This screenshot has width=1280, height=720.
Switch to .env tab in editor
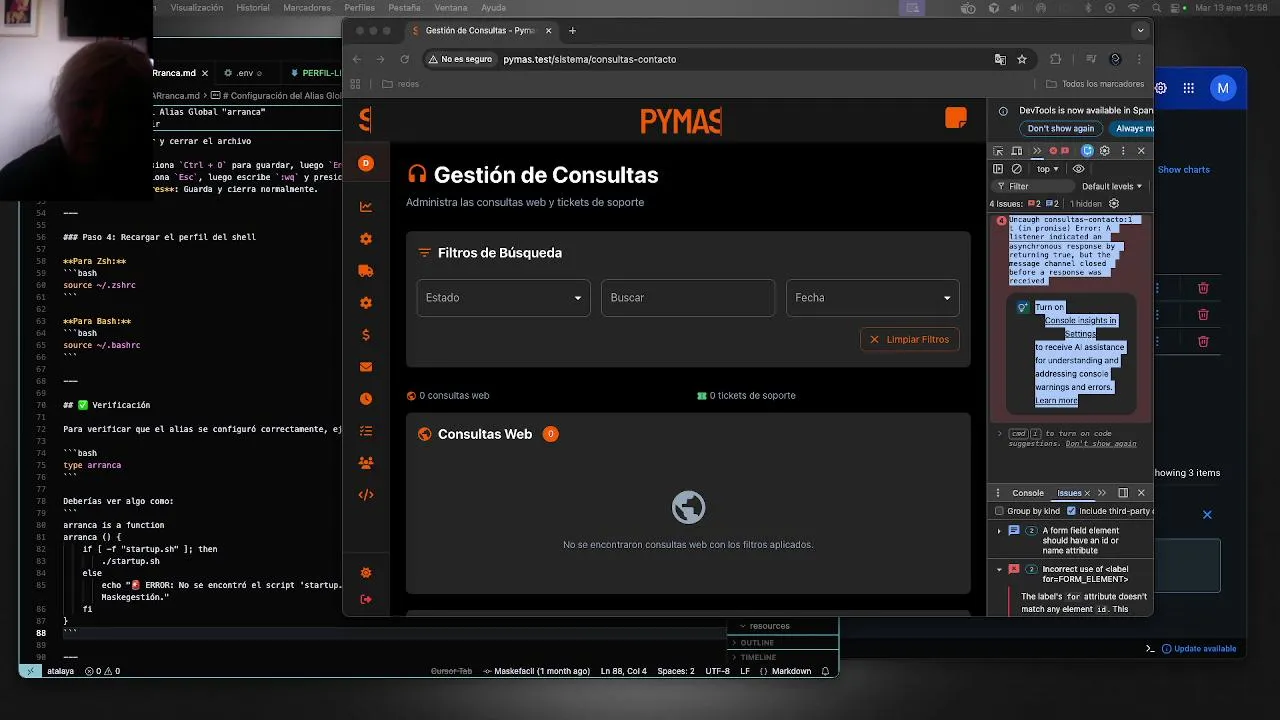(245, 73)
